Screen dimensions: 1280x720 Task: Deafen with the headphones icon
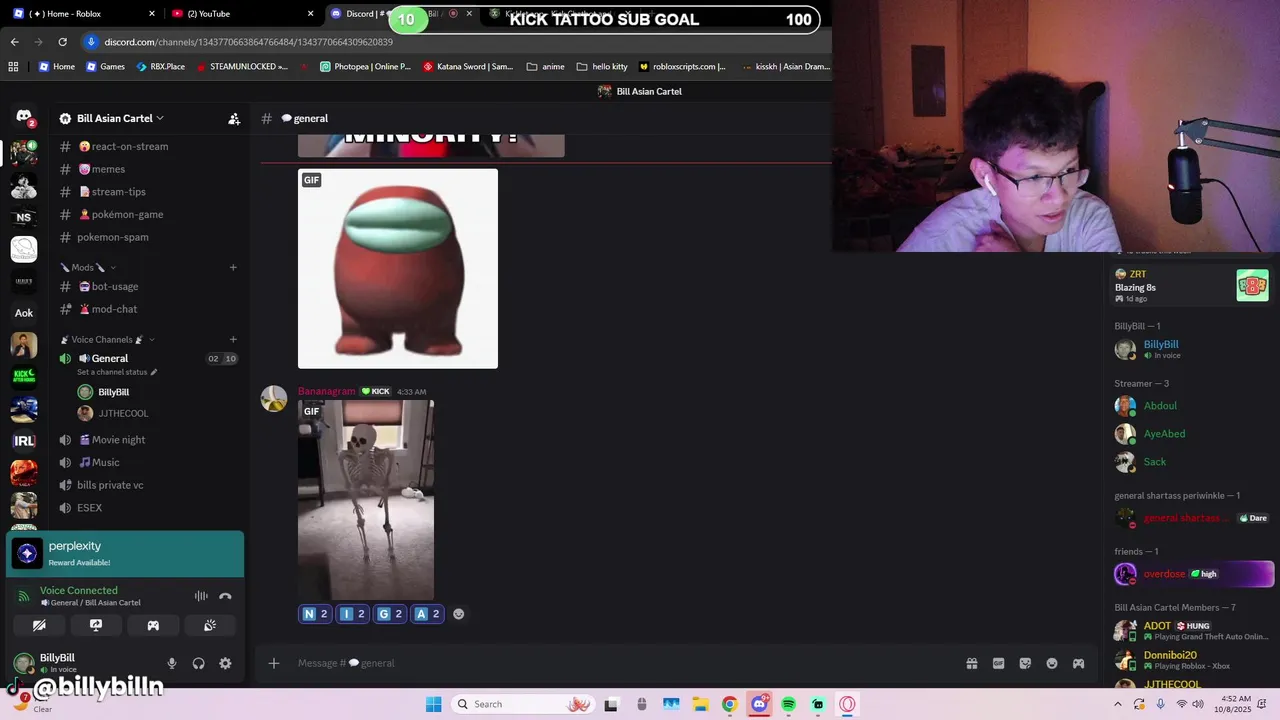(x=198, y=663)
